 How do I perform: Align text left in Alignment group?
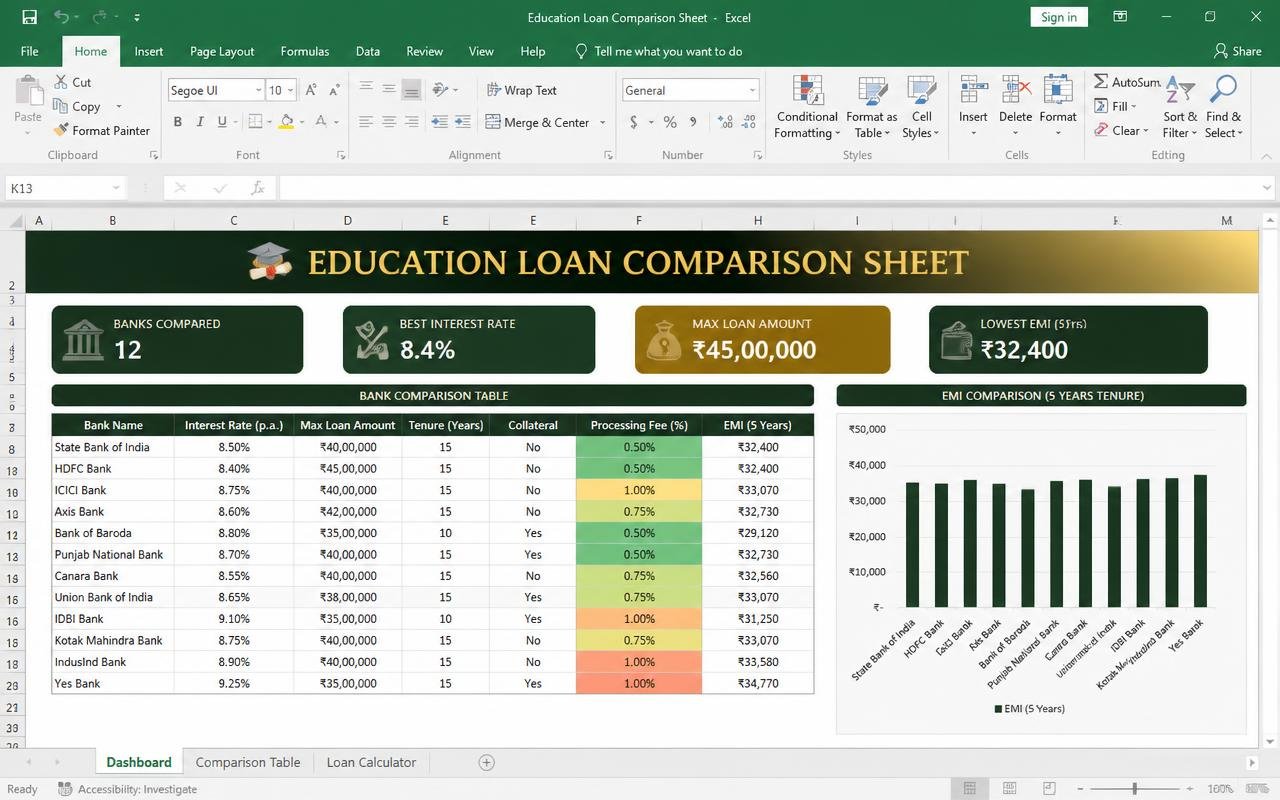click(x=366, y=122)
